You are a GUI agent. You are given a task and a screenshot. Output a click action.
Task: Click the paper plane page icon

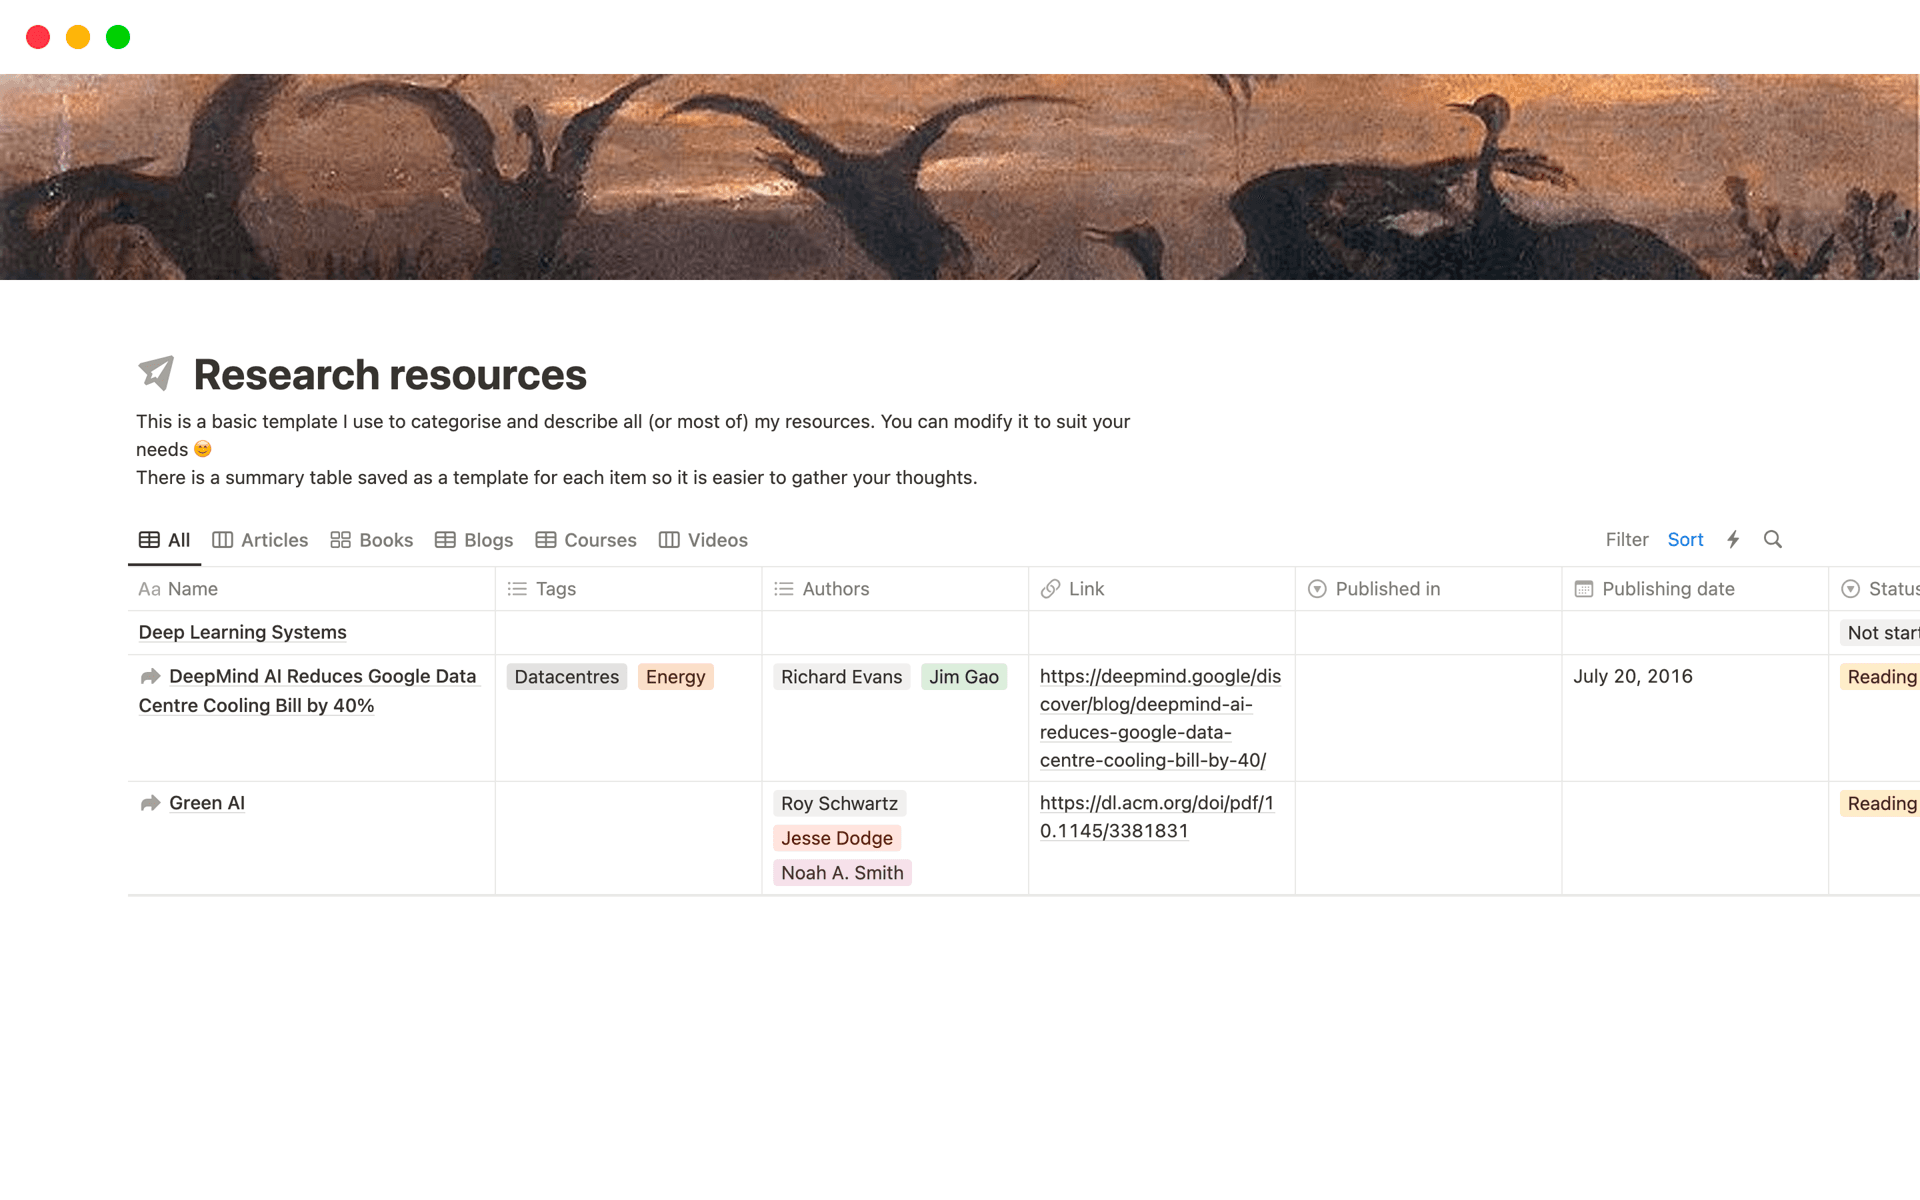click(156, 373)
